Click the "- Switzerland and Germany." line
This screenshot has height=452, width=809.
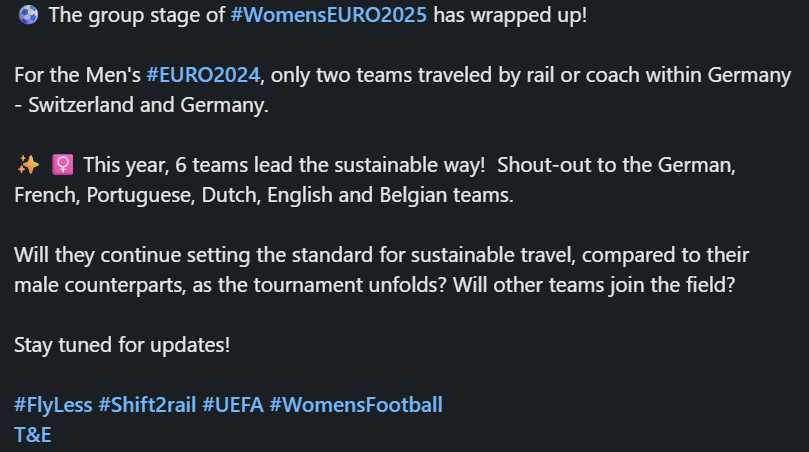(x=141, y=104)
